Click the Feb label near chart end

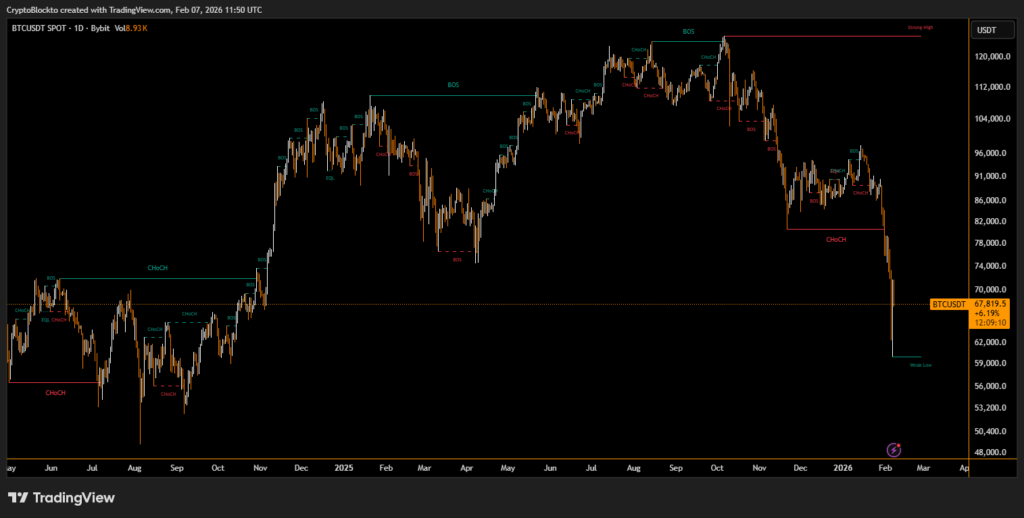(x=884, y=467)
